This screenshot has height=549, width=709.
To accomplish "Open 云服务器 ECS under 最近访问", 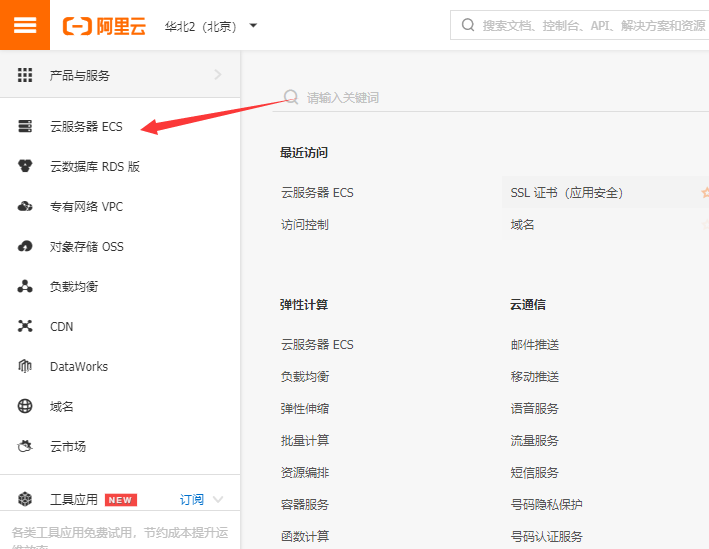I will point(317,193).
